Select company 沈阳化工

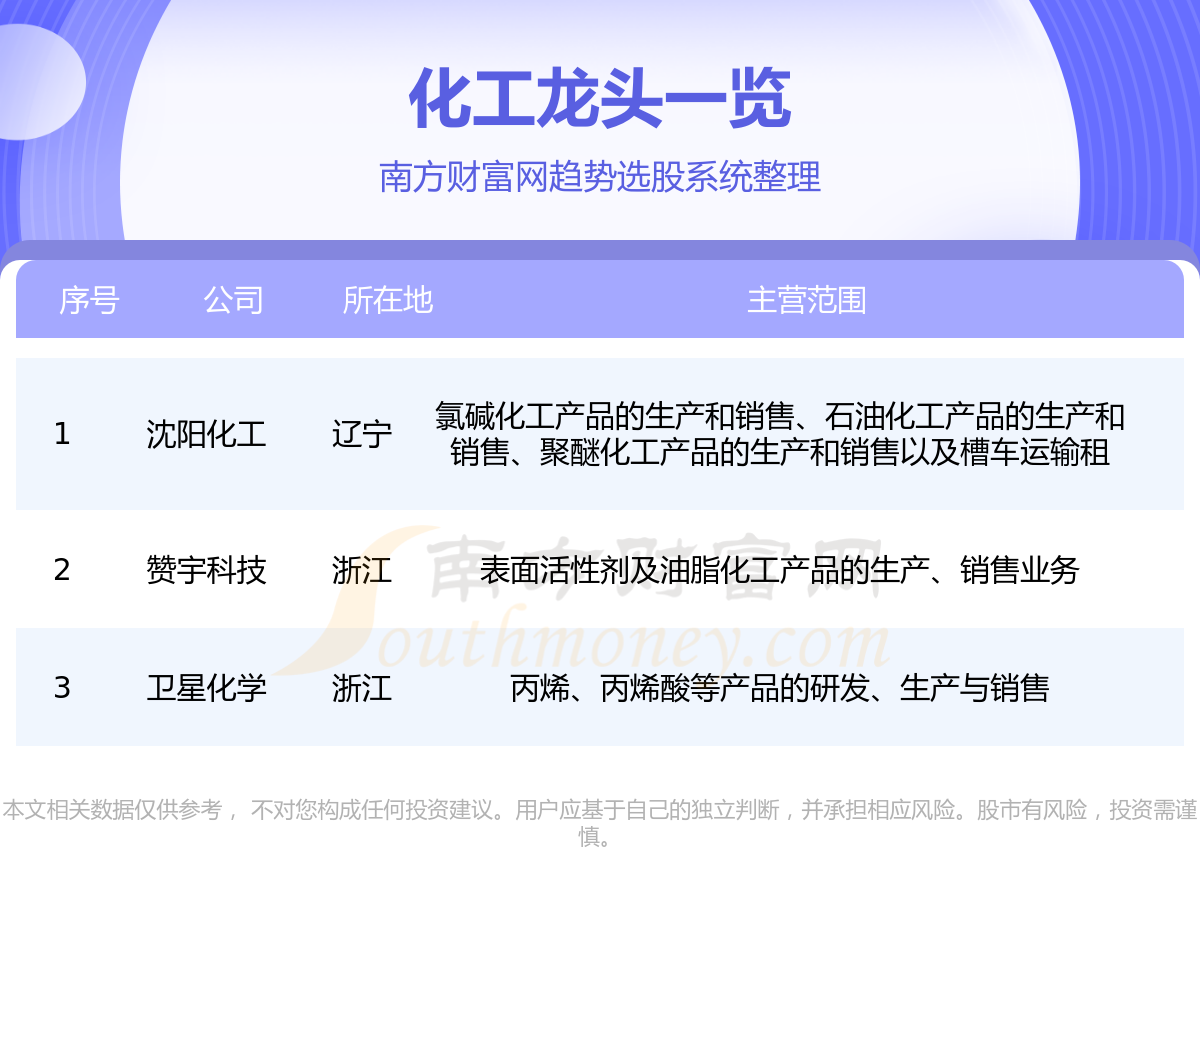click(206, 434)
